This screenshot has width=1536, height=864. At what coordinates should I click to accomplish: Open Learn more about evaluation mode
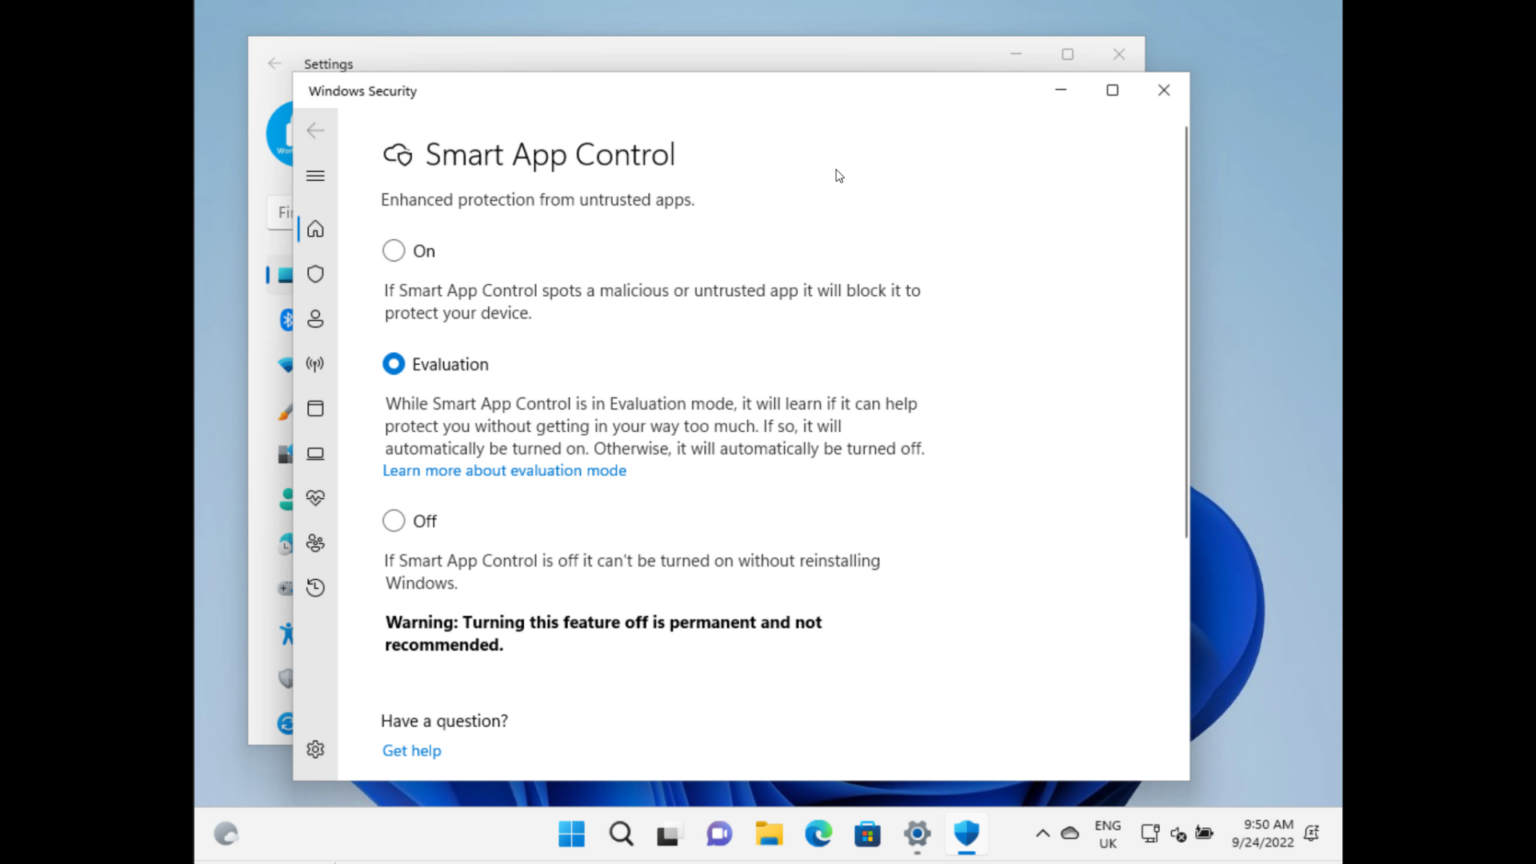click(x=504, y=470)
